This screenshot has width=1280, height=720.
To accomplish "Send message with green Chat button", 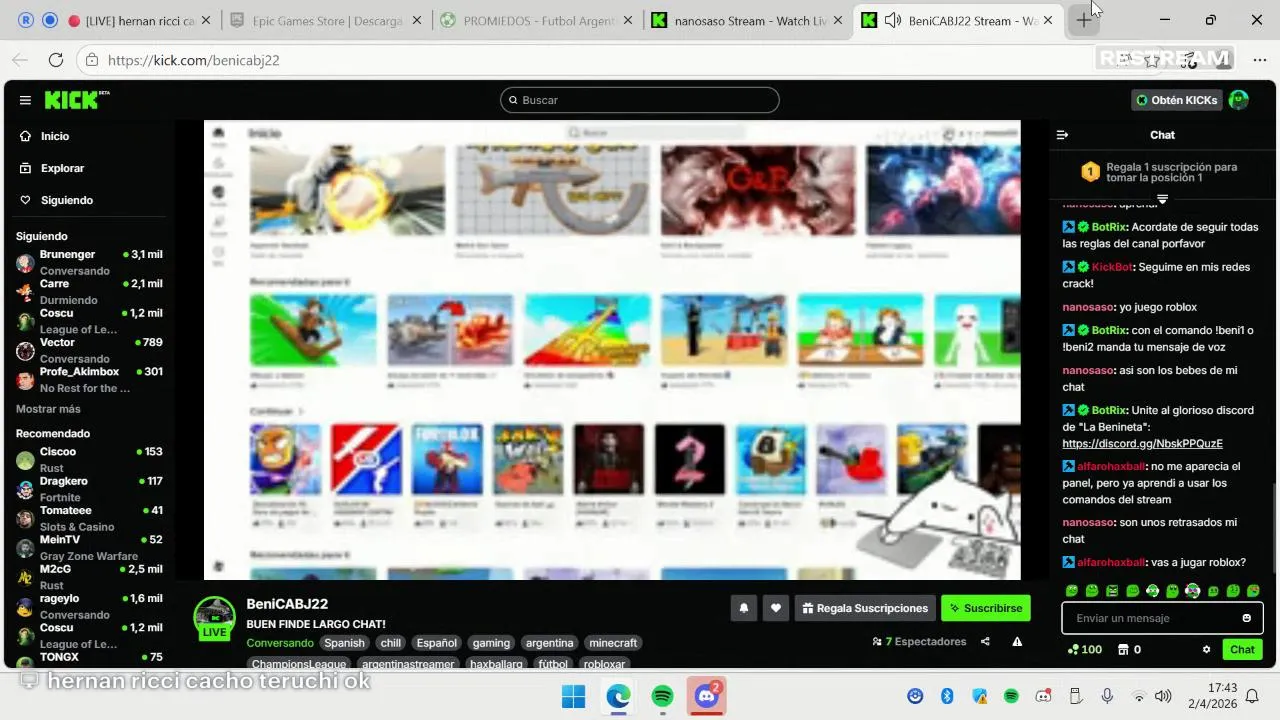I will coord(1242,649).
